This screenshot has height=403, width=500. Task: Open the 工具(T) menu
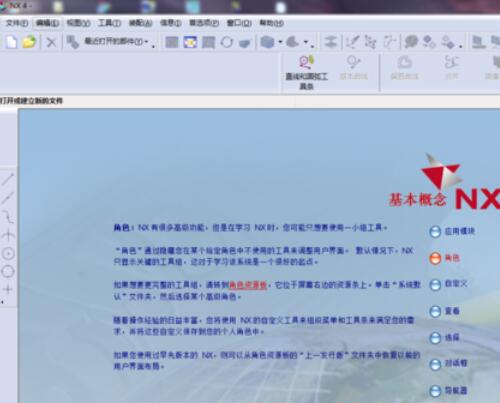pyautogui.click(x=109, y=23)
